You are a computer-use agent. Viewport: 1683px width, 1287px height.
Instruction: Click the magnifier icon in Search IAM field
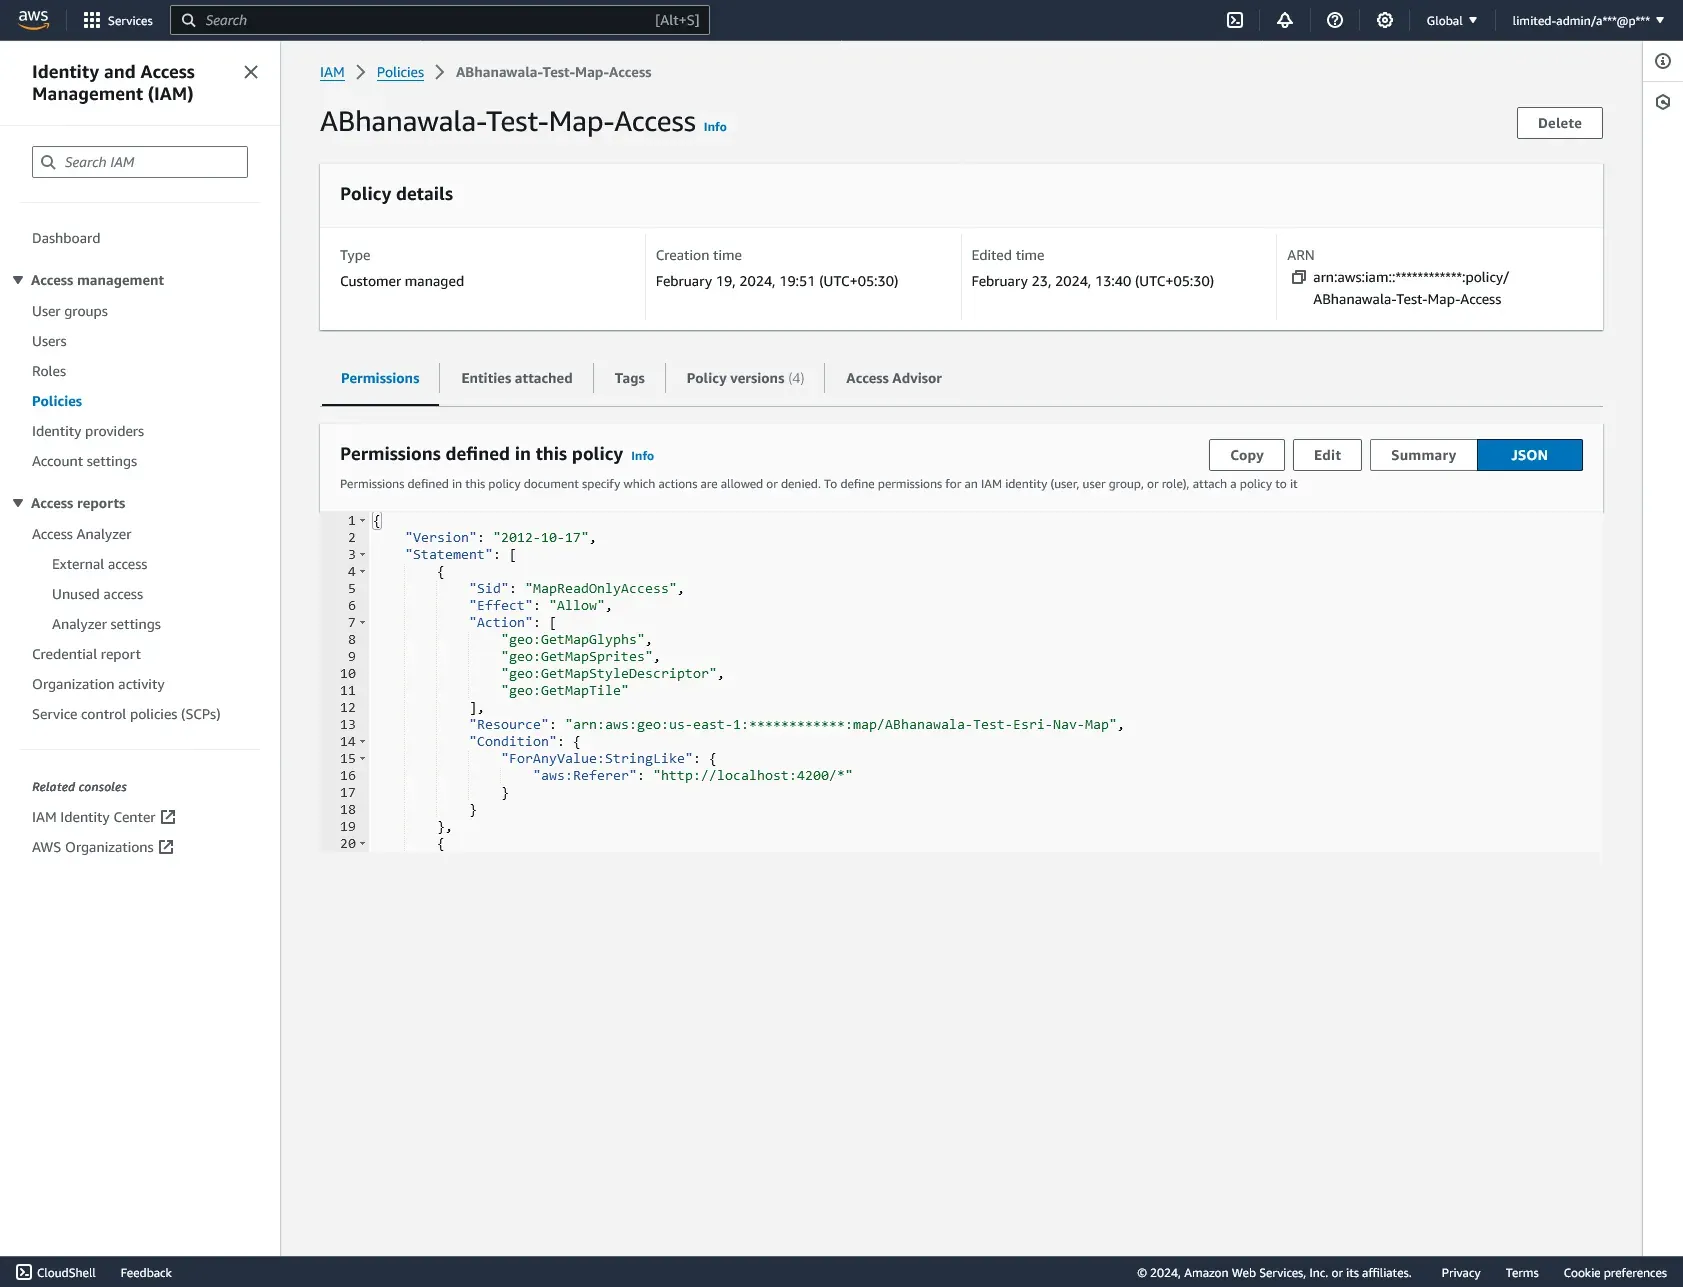pos(48,162)
